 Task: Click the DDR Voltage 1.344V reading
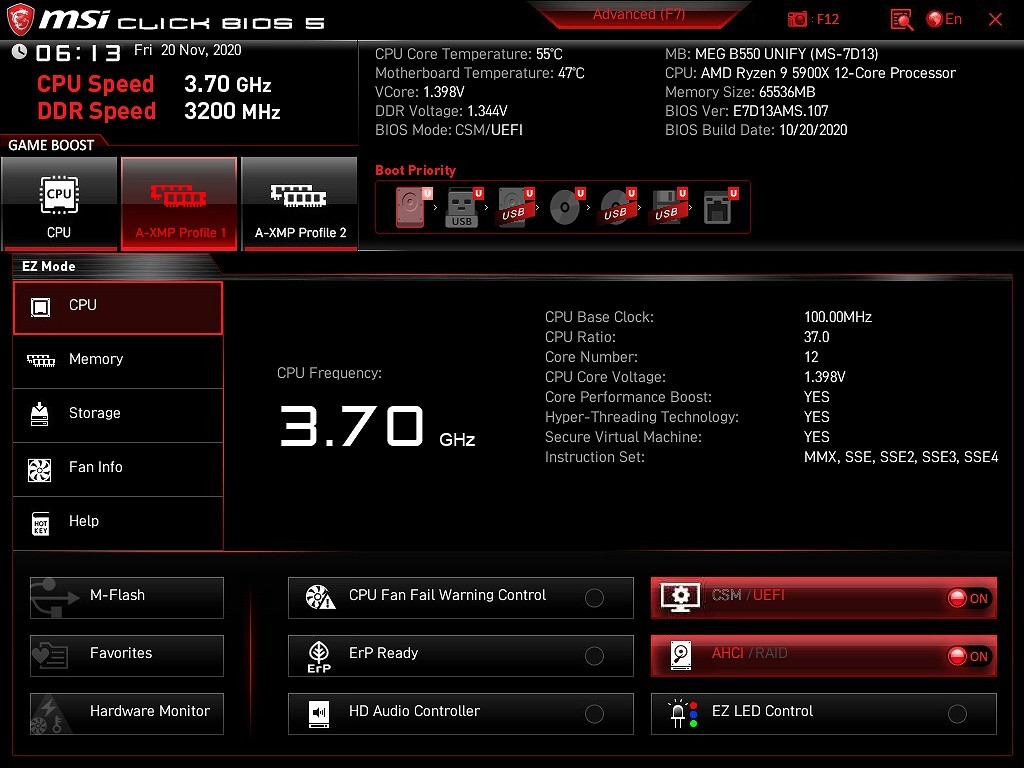[441, 111]
